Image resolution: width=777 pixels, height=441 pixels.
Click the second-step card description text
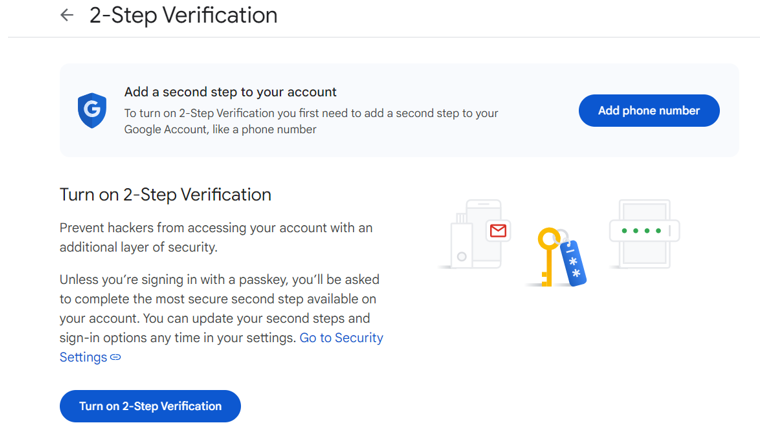(311, 121)
